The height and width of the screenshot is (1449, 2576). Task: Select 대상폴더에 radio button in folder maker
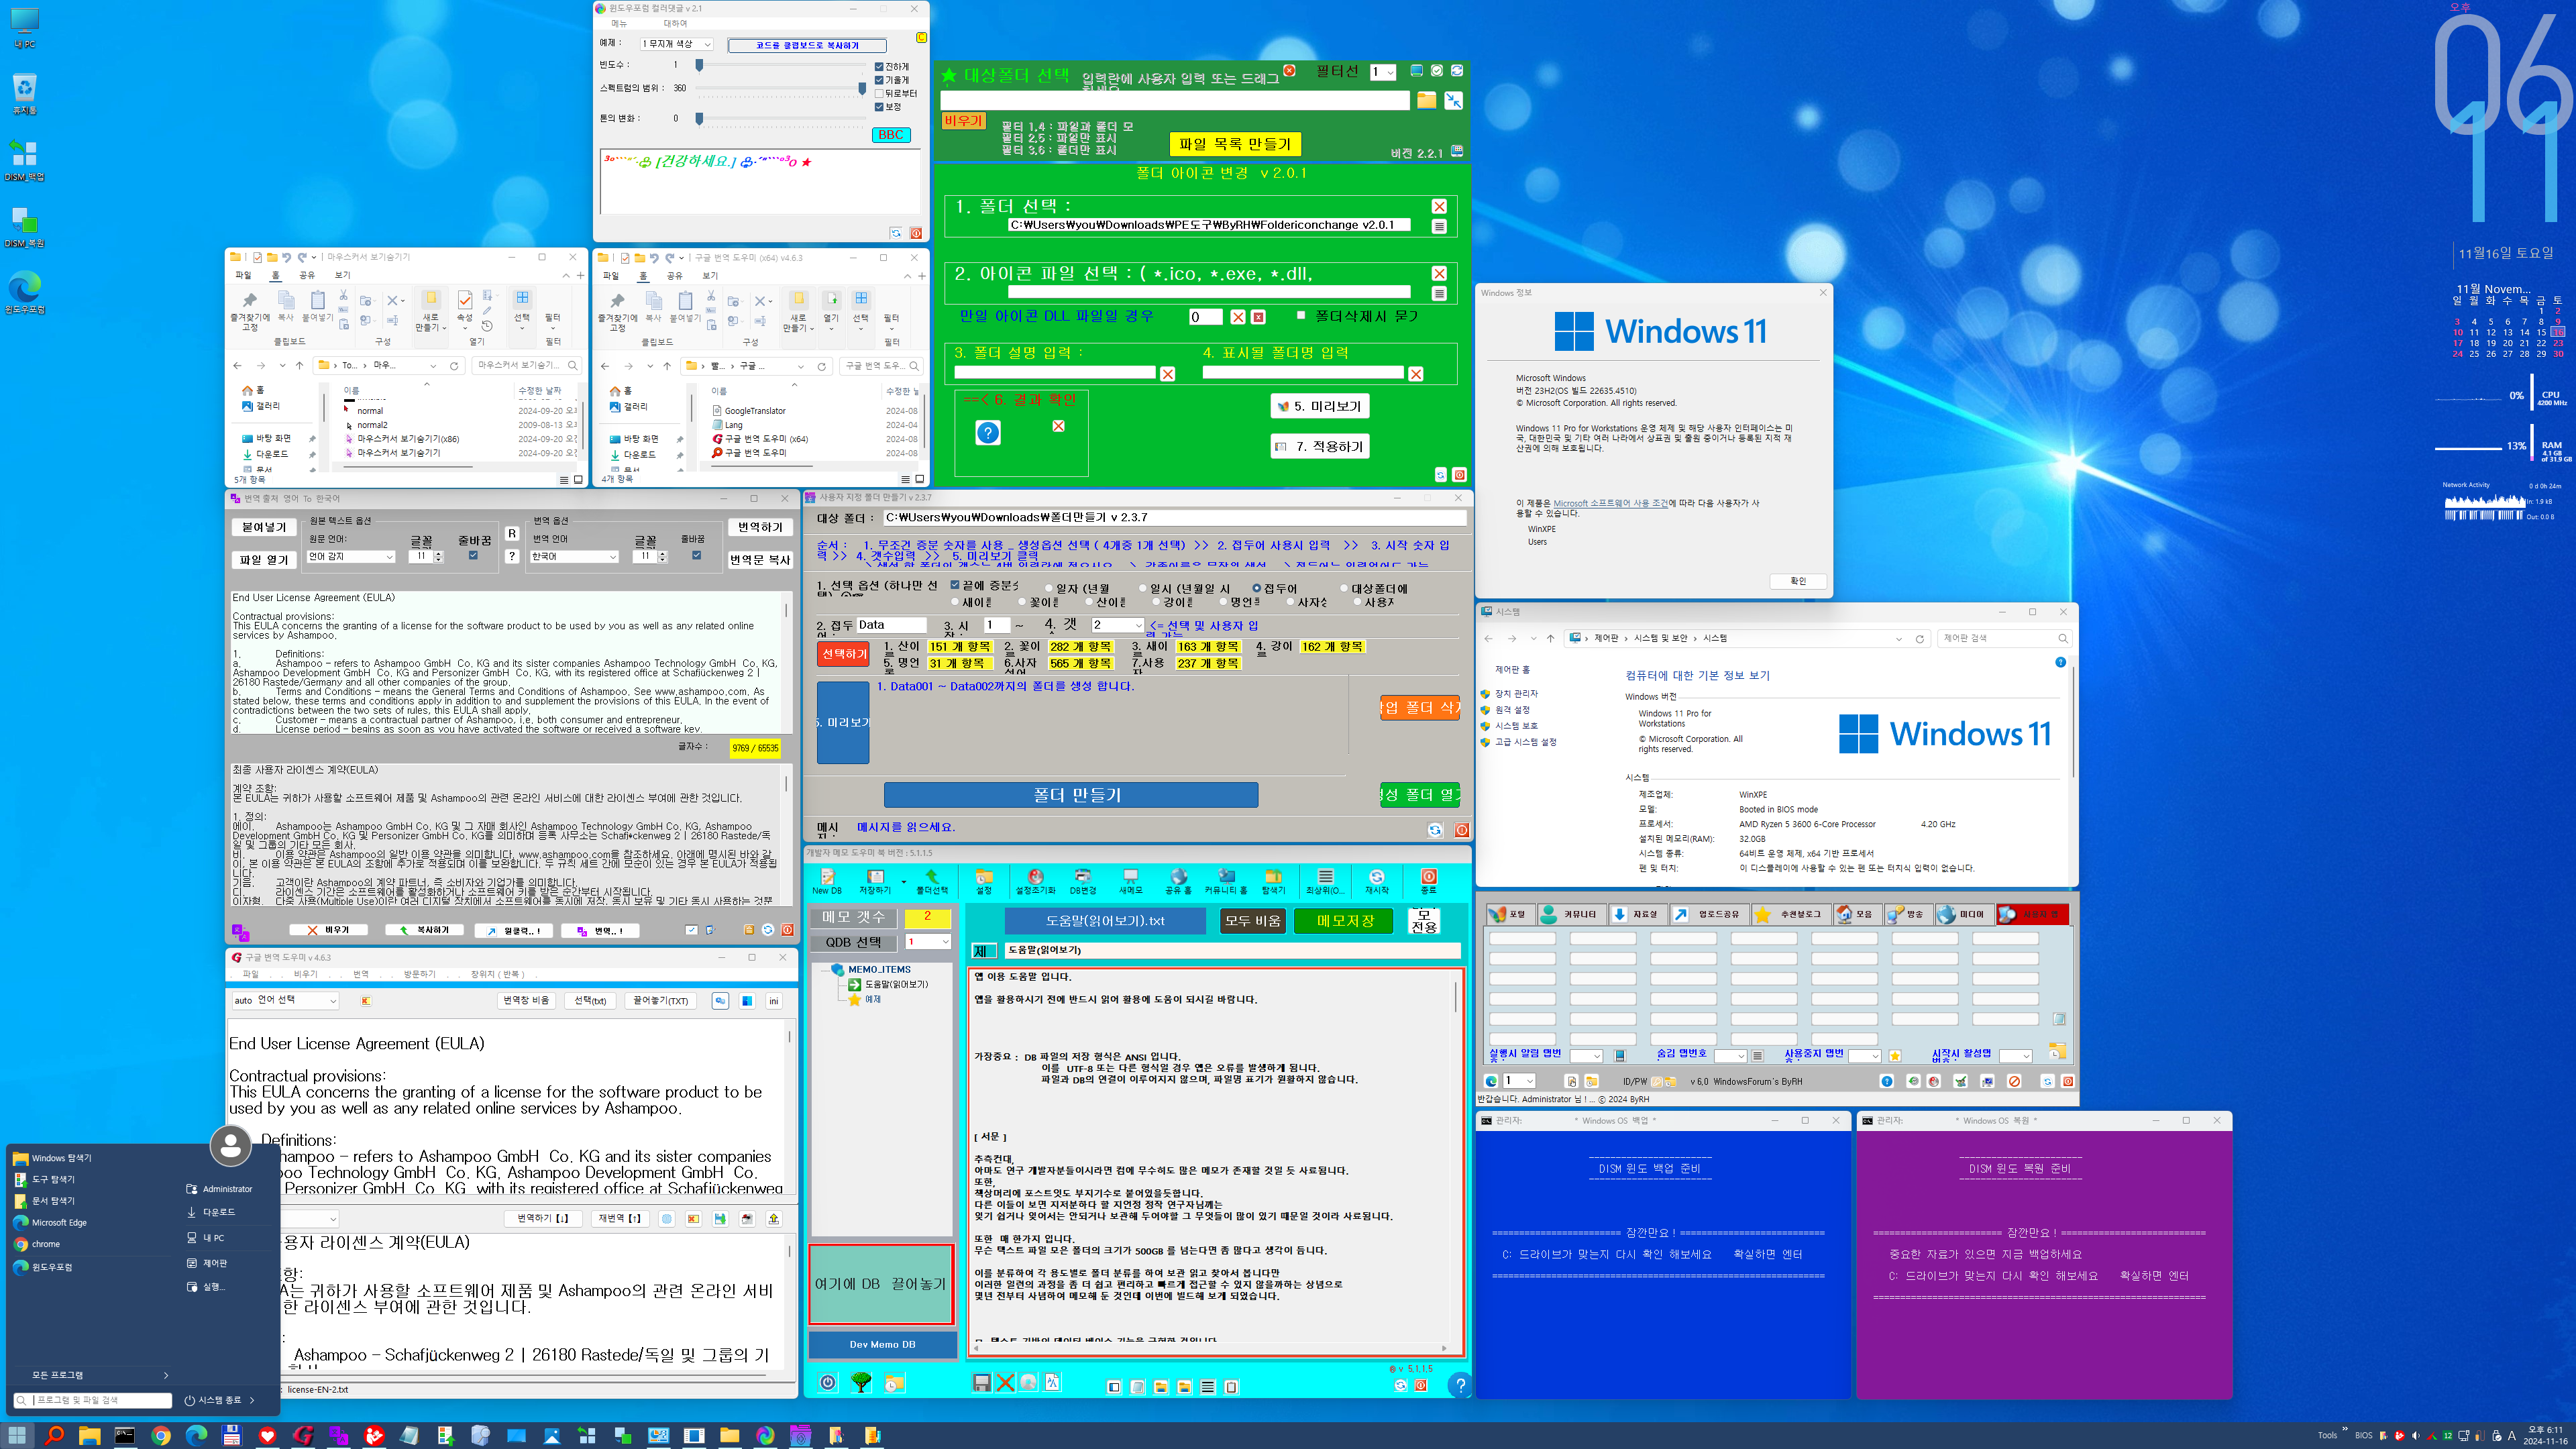(1344, 588)
